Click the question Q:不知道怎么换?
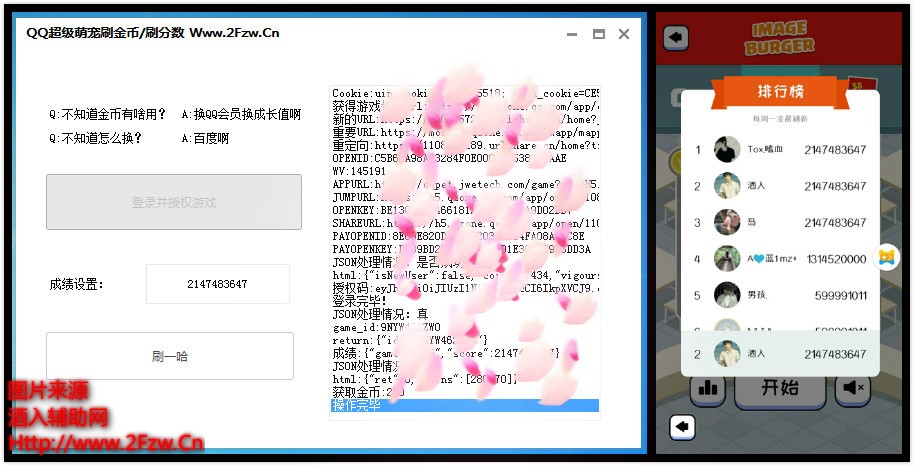Image resolution: width=915 pixels, height=466 pixels. [95, 138]
